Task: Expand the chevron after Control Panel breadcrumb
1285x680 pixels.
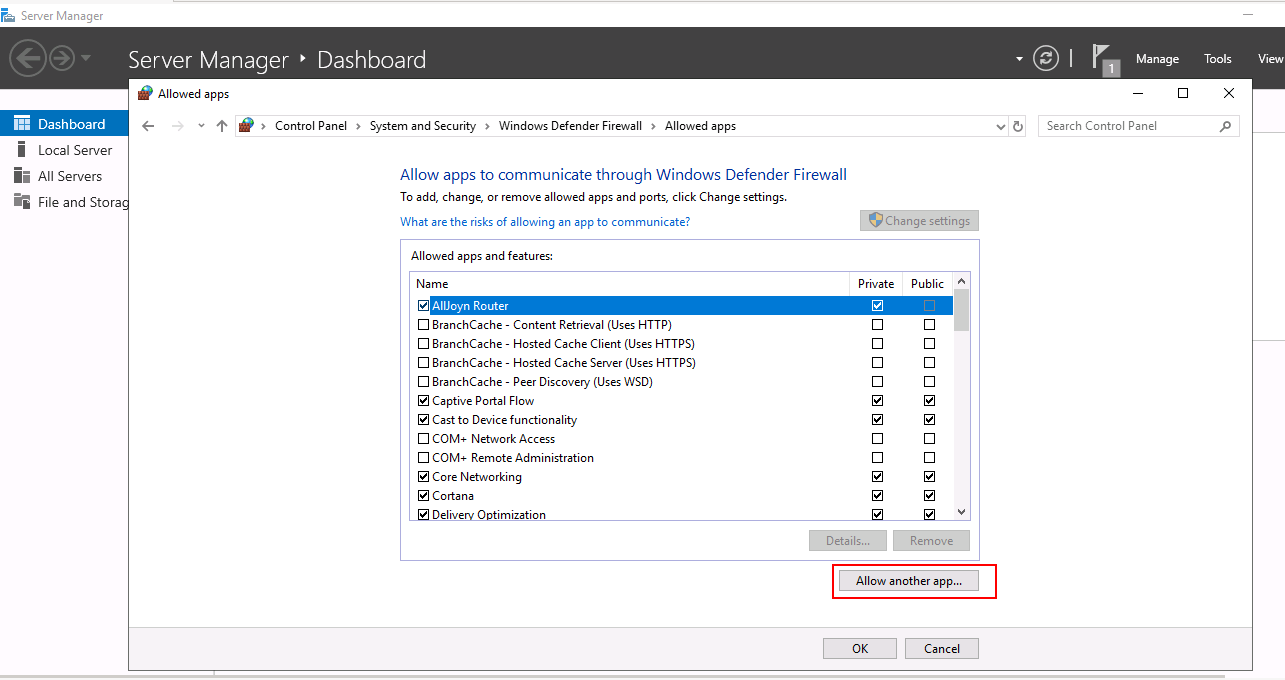Action: coord(359,126)
